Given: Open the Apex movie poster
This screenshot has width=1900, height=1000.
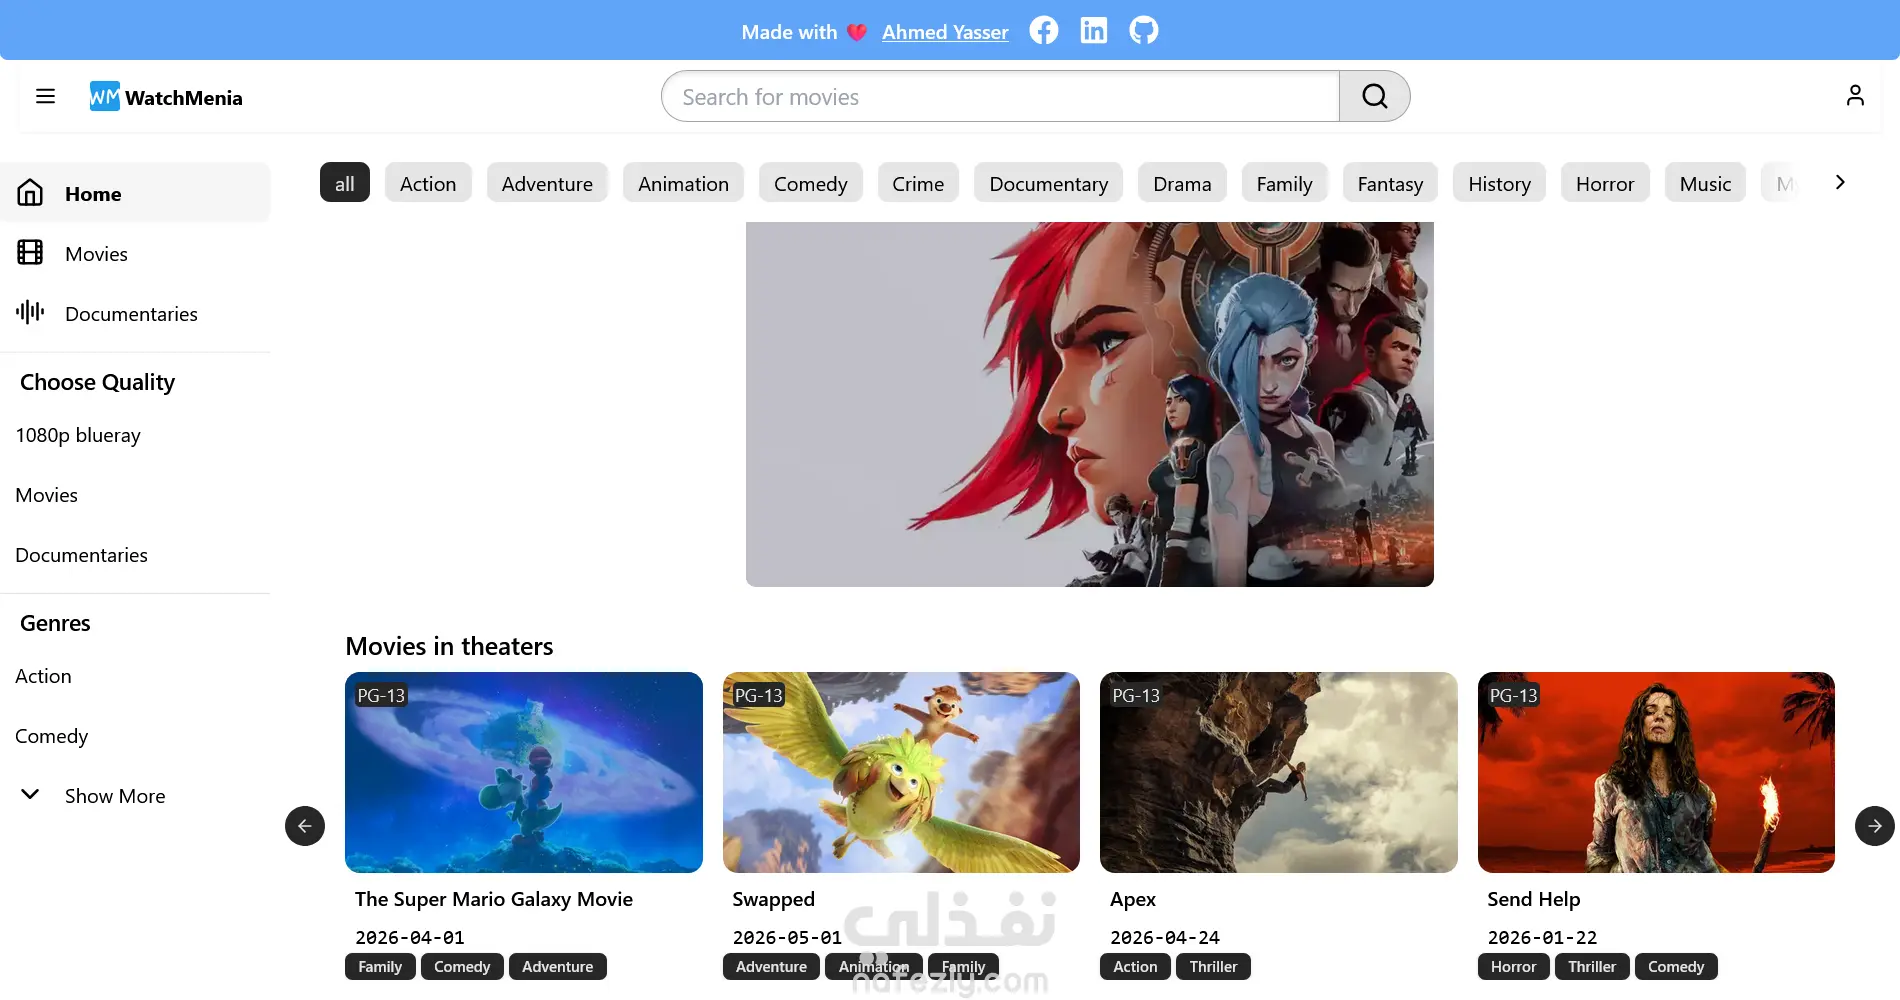Looking at the screenshot, I should tap(1279, 772).
